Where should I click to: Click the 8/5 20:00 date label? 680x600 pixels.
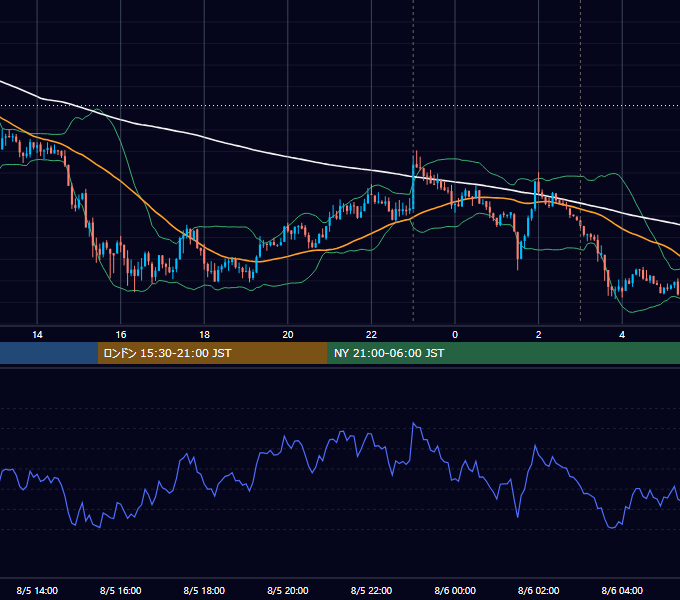click(288, 590)
